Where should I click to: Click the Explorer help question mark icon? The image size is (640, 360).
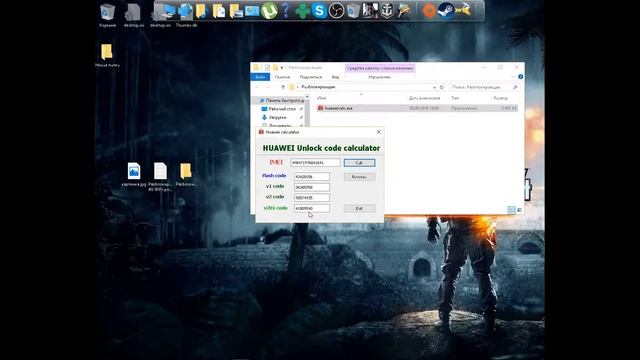[520, 77]
